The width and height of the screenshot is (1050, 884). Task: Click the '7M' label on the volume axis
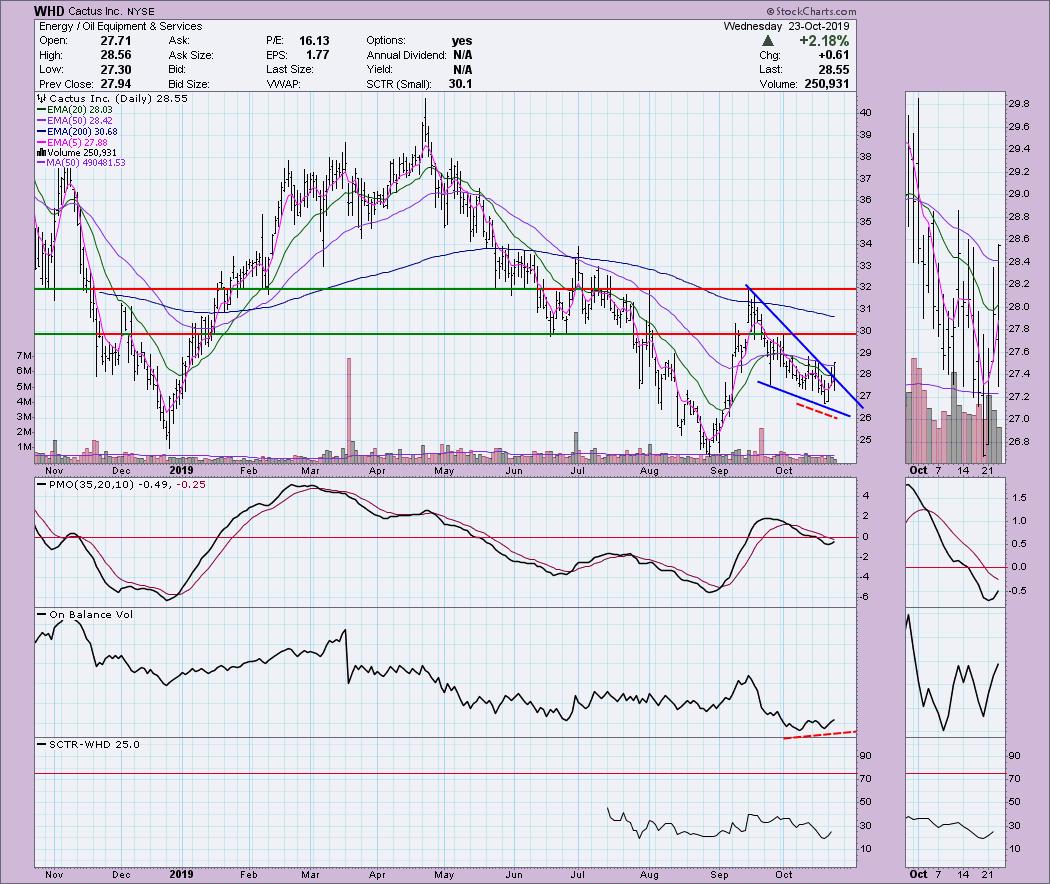24,356
